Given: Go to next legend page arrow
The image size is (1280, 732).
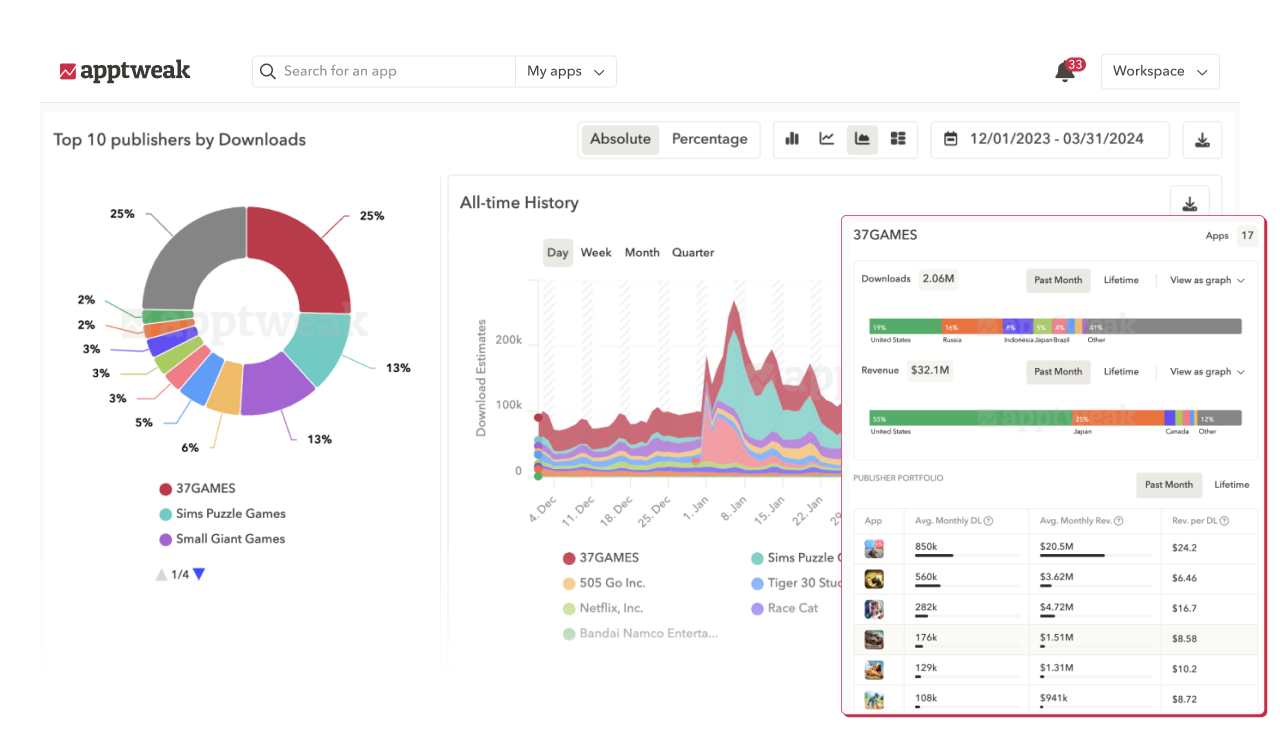Looking at the screenshot, I should coord(199,574).
